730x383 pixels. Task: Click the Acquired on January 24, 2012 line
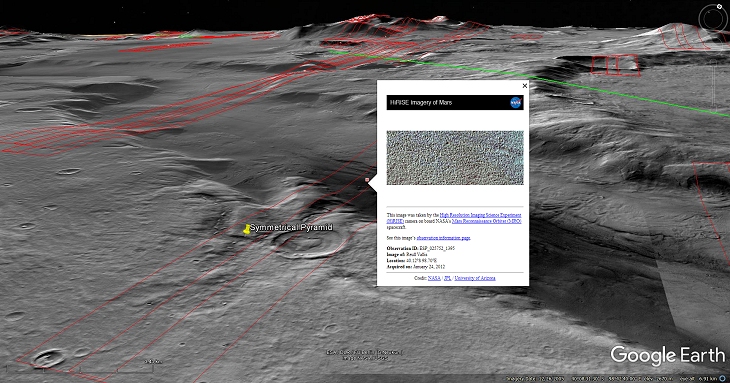(415, 267)
